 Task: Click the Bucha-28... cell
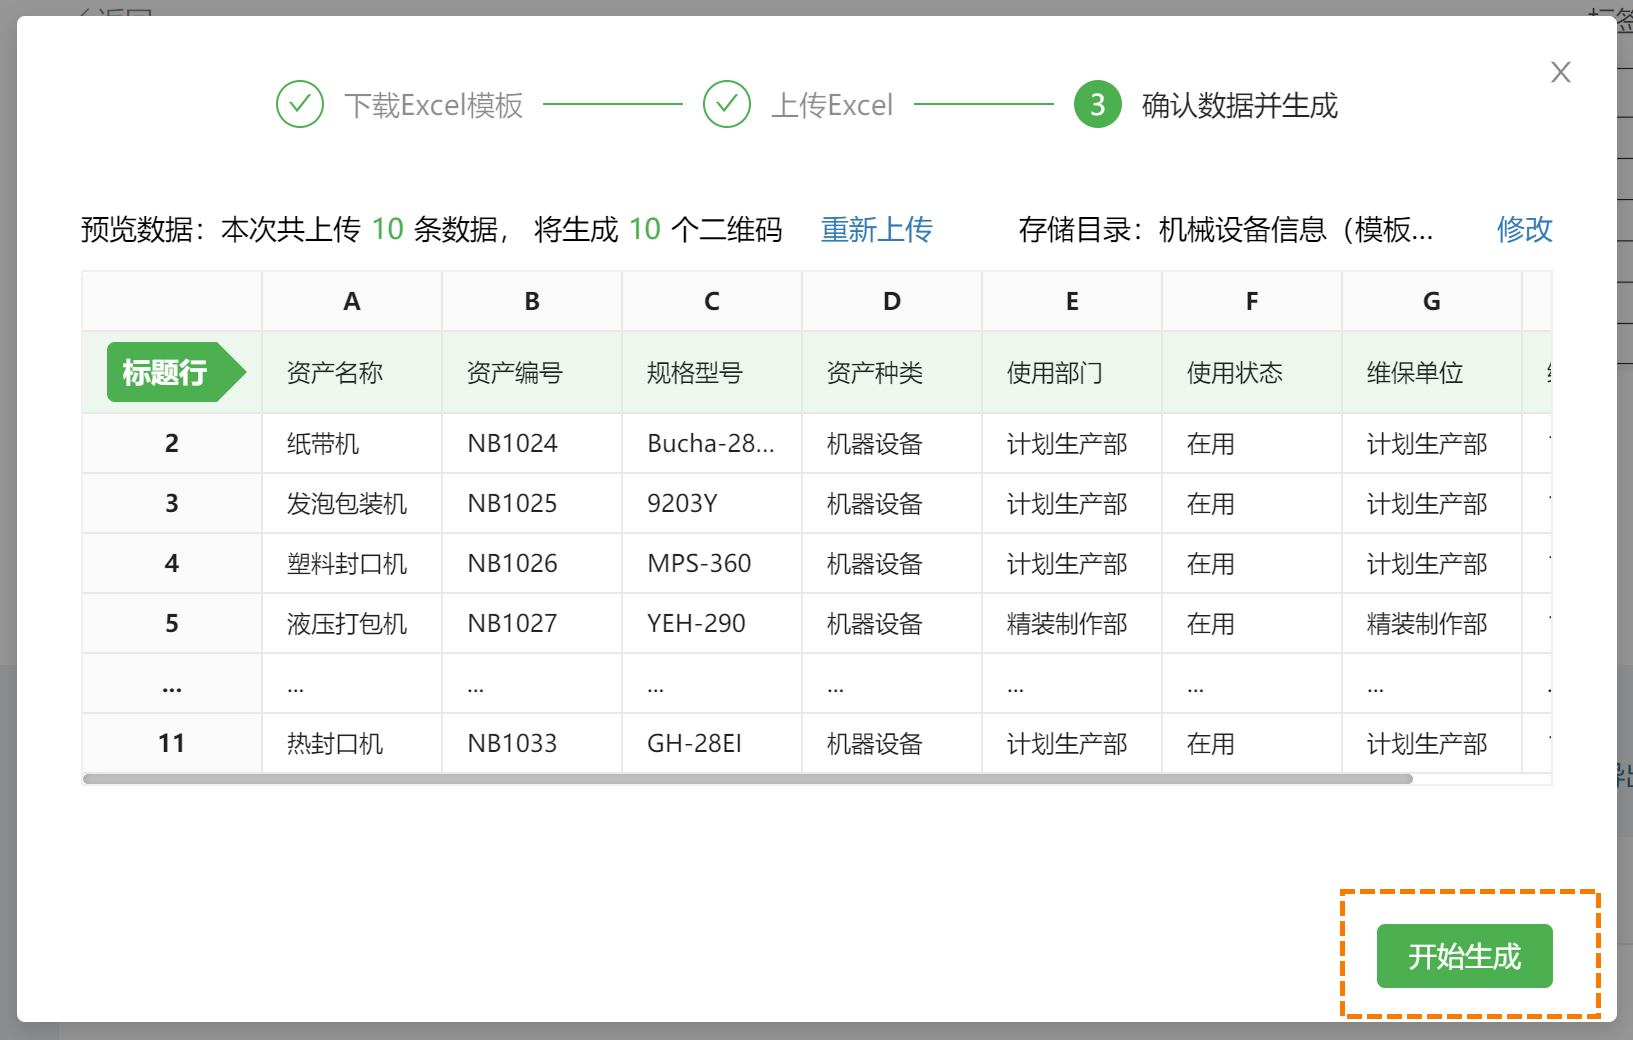pyautogui.click(x=712, y=443)
